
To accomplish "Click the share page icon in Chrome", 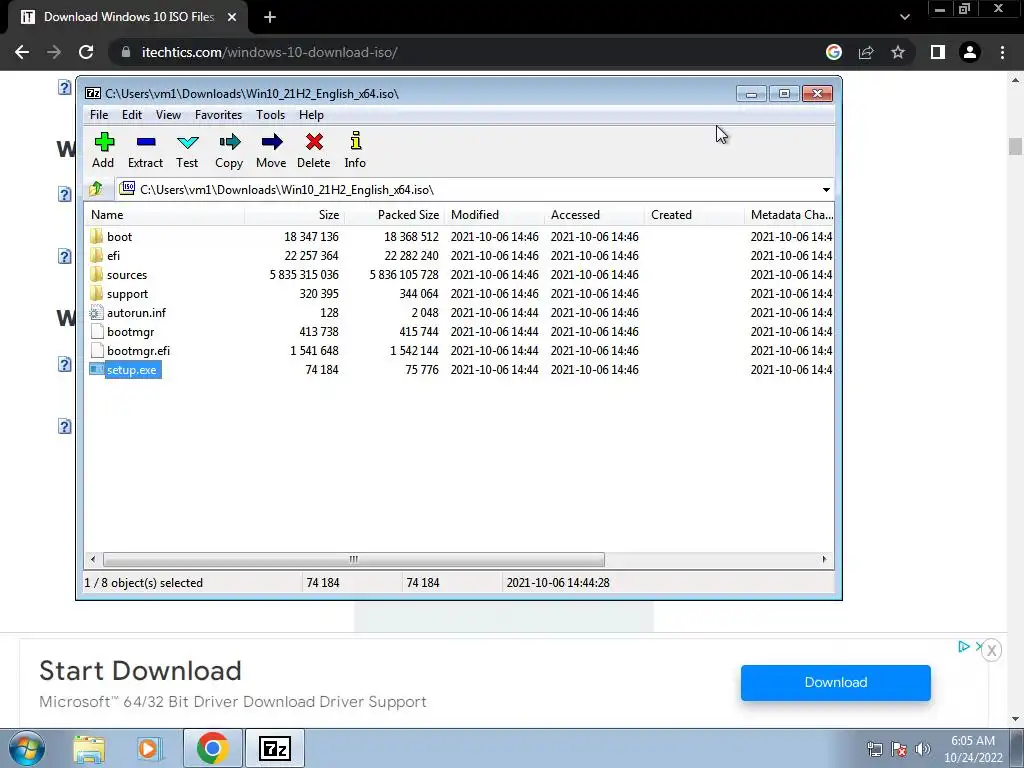I will pos(866,52).
